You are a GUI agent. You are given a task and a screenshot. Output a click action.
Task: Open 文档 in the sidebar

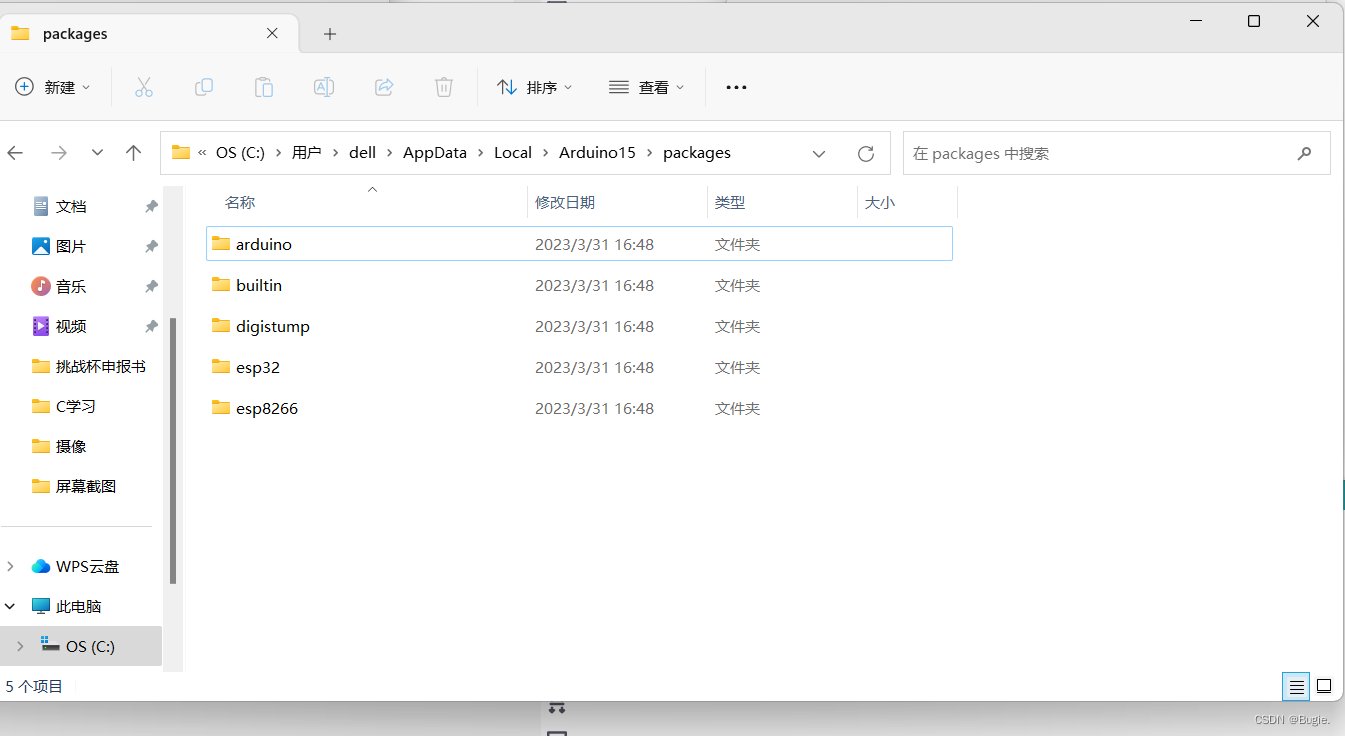tap(71, 206)
